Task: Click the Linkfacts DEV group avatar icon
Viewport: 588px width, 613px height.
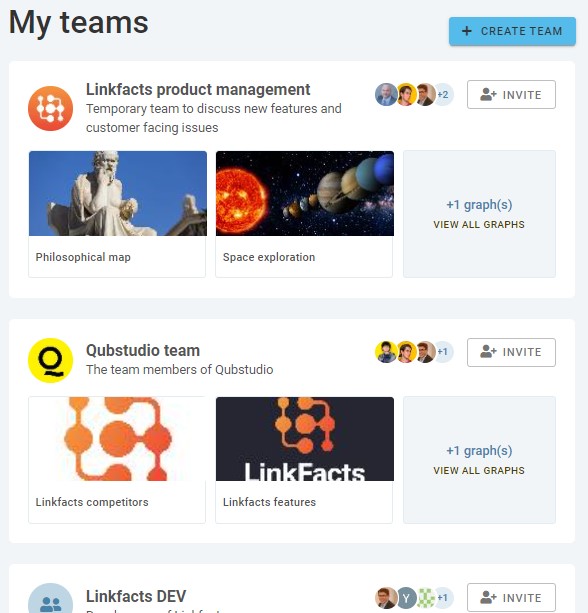Action: (50, 599)
